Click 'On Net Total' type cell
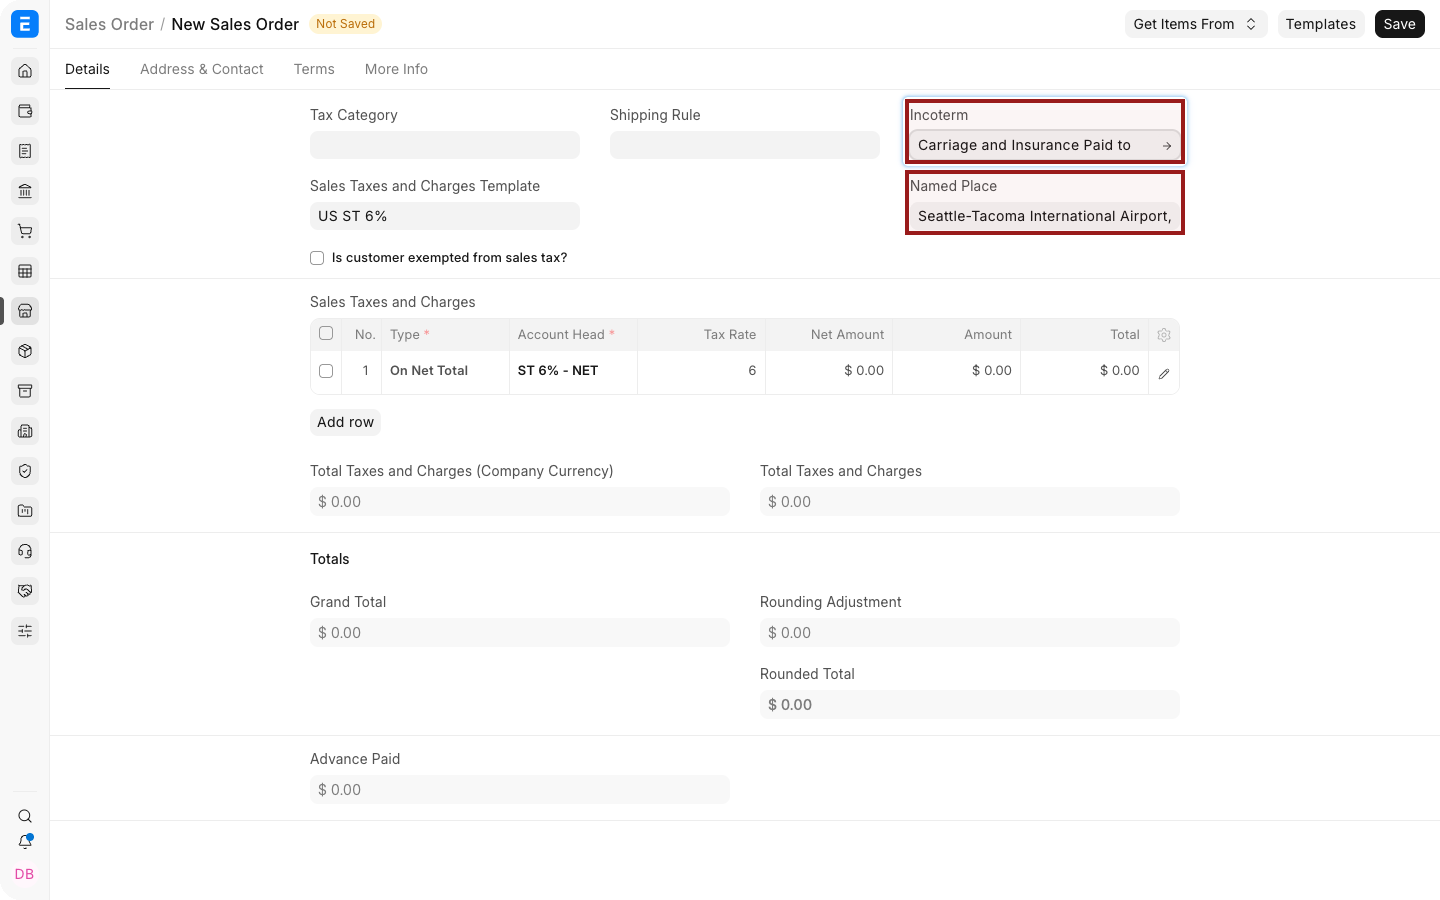Viewport: 1440px width, 900px height. click(x=446, y=371)
